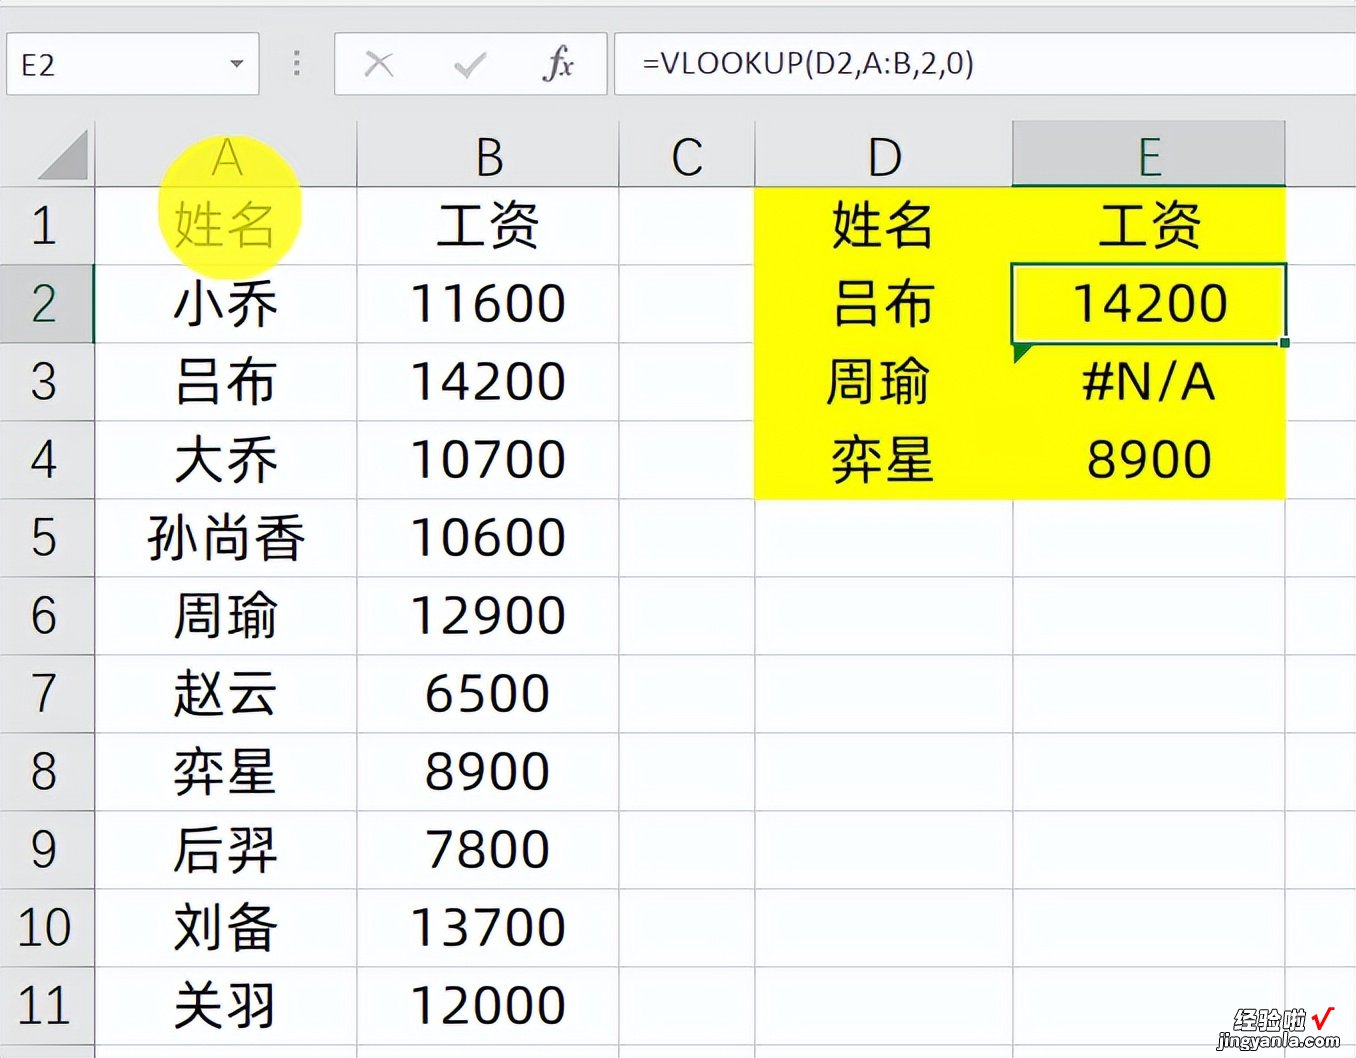Confirm formula with the checkmark icon

tap(469, 65)
